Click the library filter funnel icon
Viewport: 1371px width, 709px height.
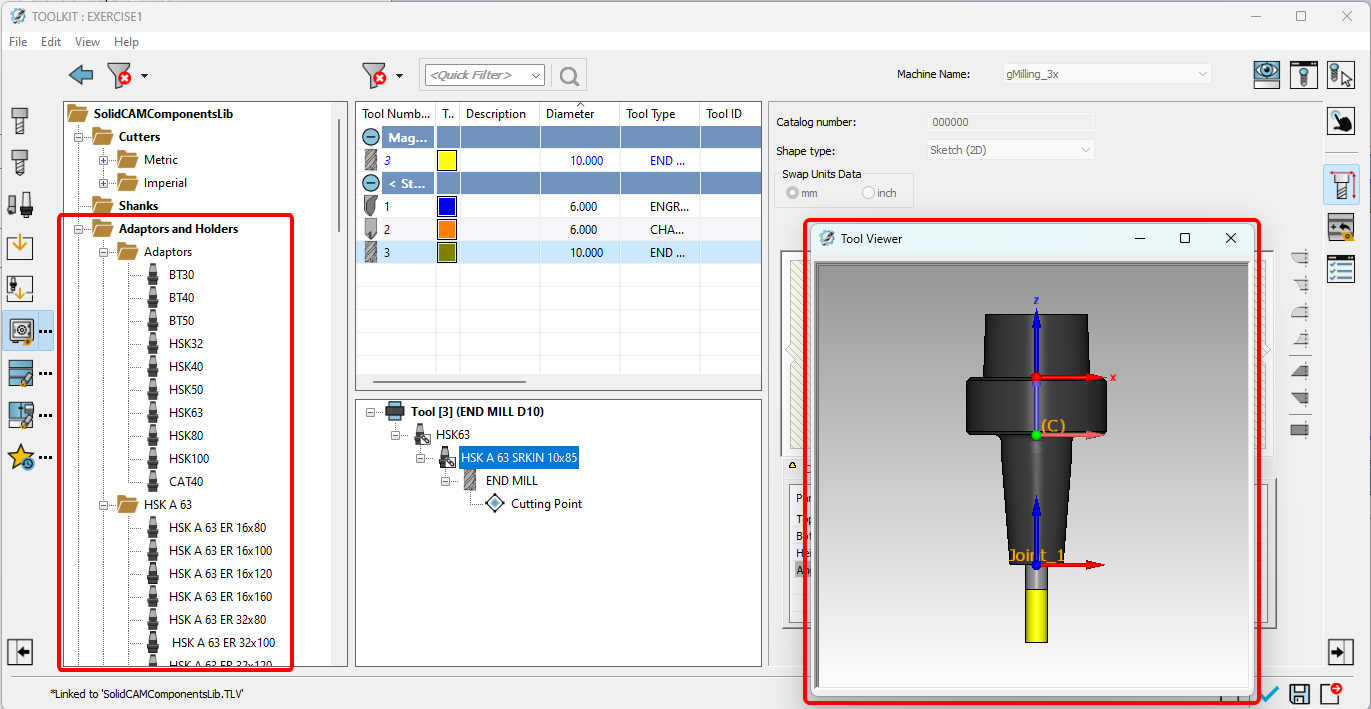click(119, 75)
